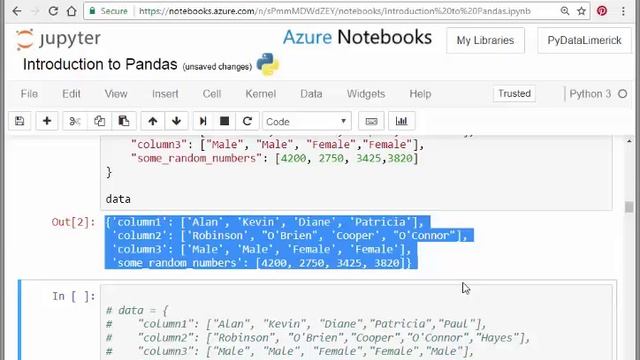The height and width of the screenshot is (360, 640).
Task: Open the View menu
Action: (116, 94)
